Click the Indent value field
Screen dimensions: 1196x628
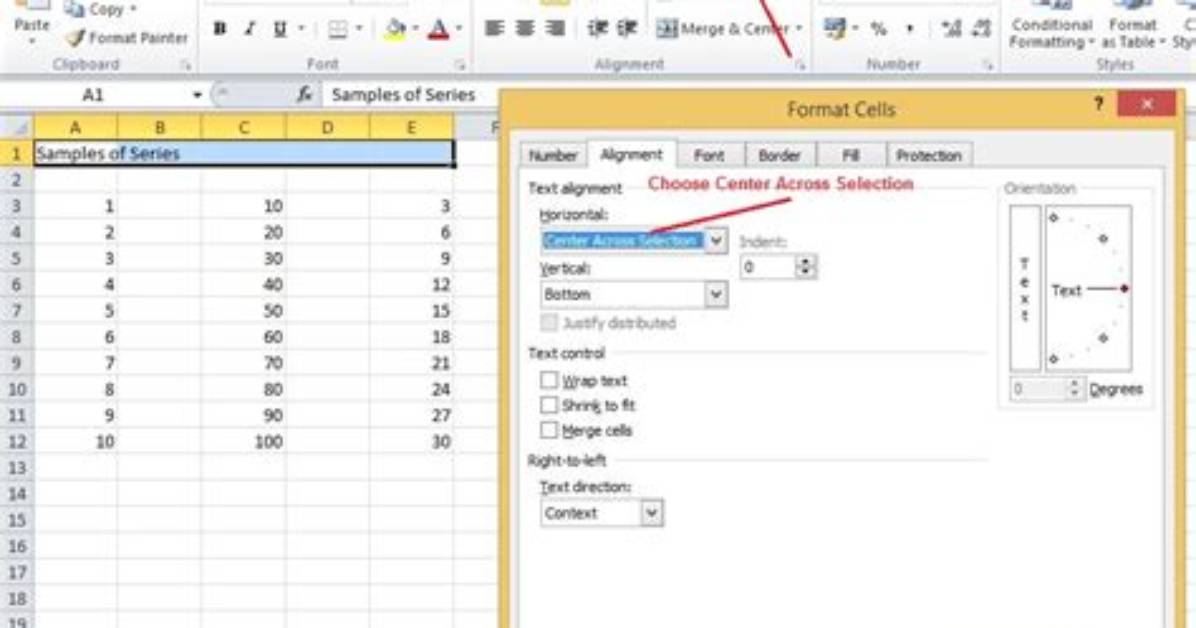pyautogui.click(x=768, y=267)
